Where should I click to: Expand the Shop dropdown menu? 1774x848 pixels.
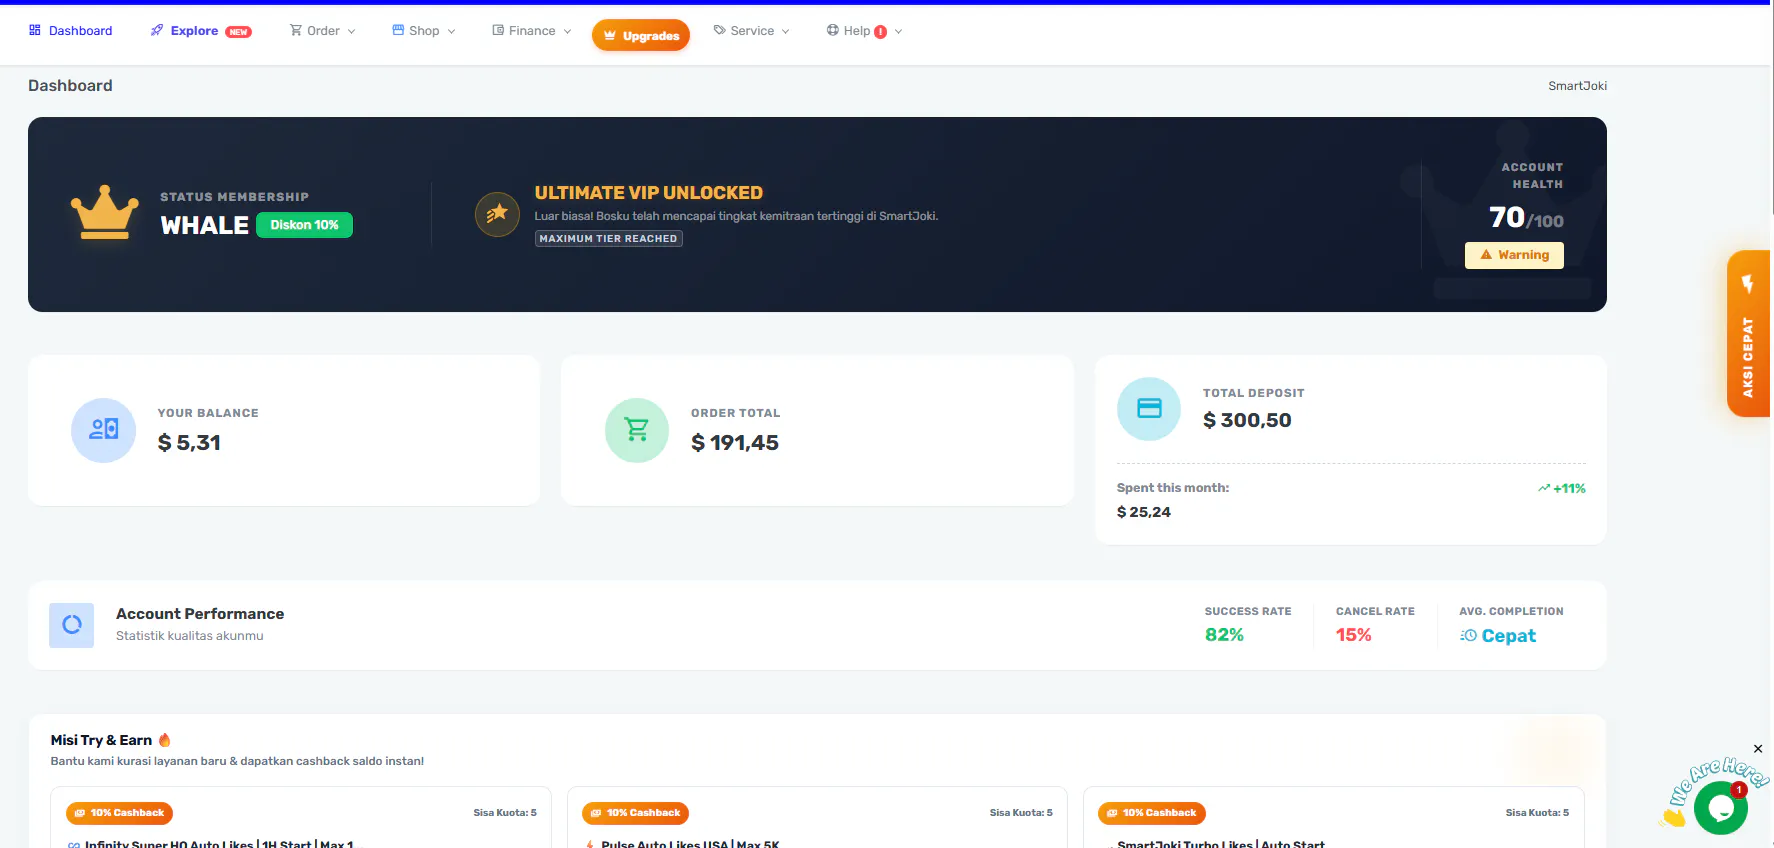[x=424, y=31]
